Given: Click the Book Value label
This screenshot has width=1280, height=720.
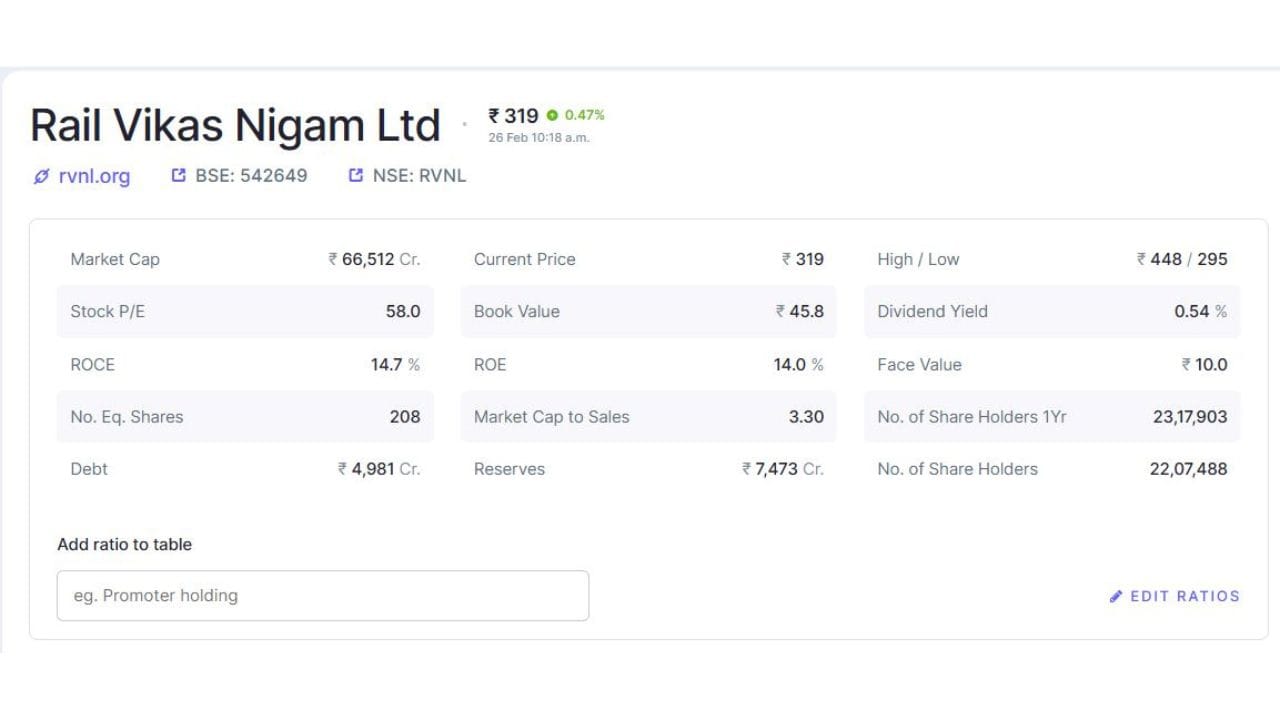Looking at the screenshot, I should coord(517,311).
